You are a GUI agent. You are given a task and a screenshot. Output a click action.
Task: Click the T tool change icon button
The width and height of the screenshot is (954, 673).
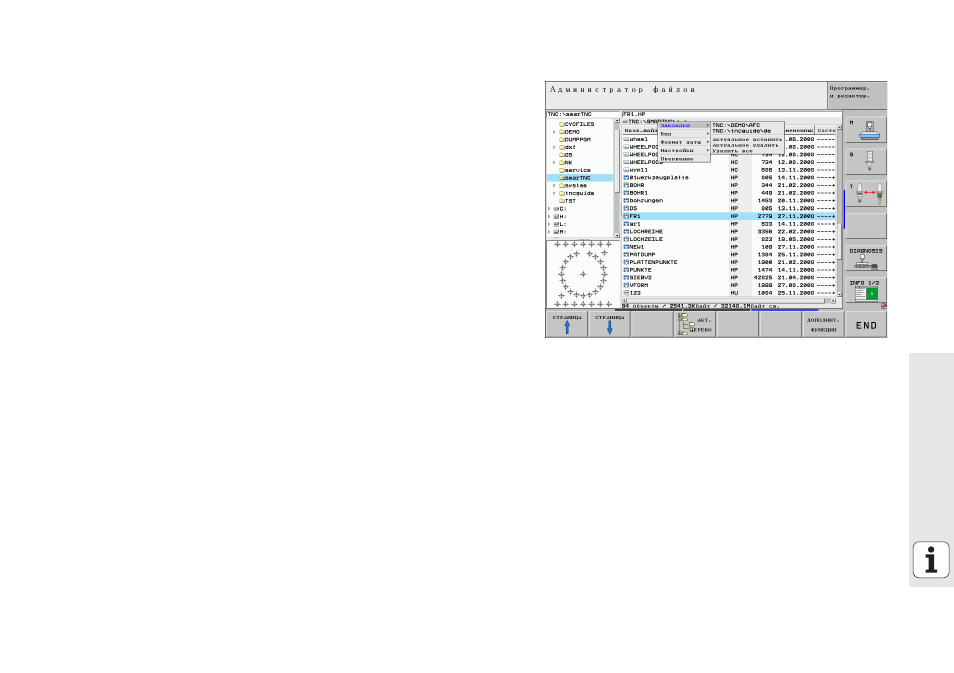866,194
